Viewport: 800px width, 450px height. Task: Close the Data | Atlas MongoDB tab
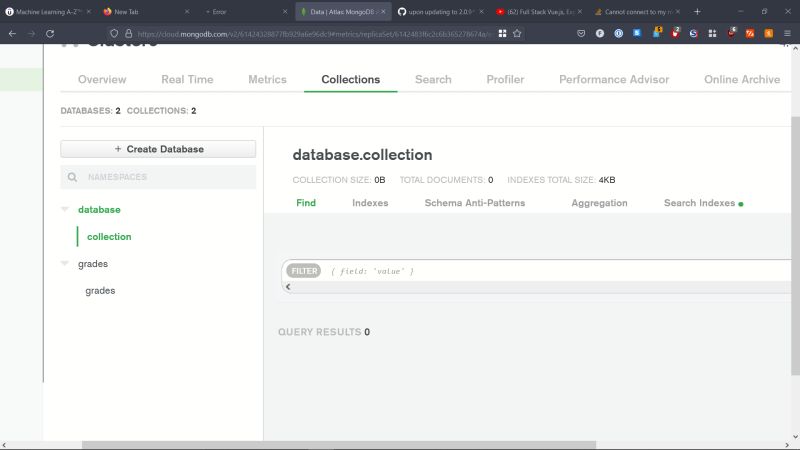[x=383, y=11]
